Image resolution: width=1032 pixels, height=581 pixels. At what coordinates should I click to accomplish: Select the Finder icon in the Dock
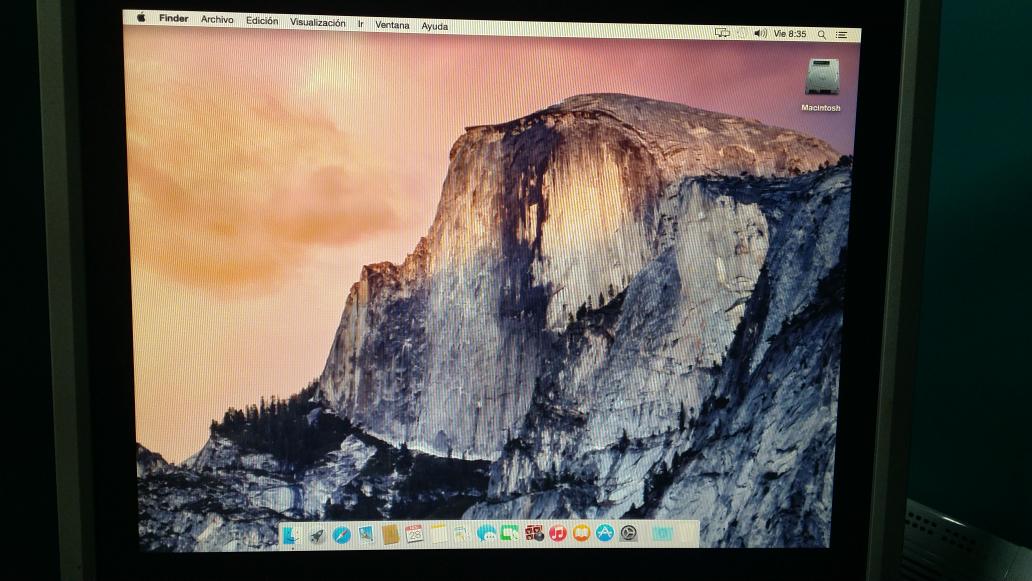tap(291, 537)
